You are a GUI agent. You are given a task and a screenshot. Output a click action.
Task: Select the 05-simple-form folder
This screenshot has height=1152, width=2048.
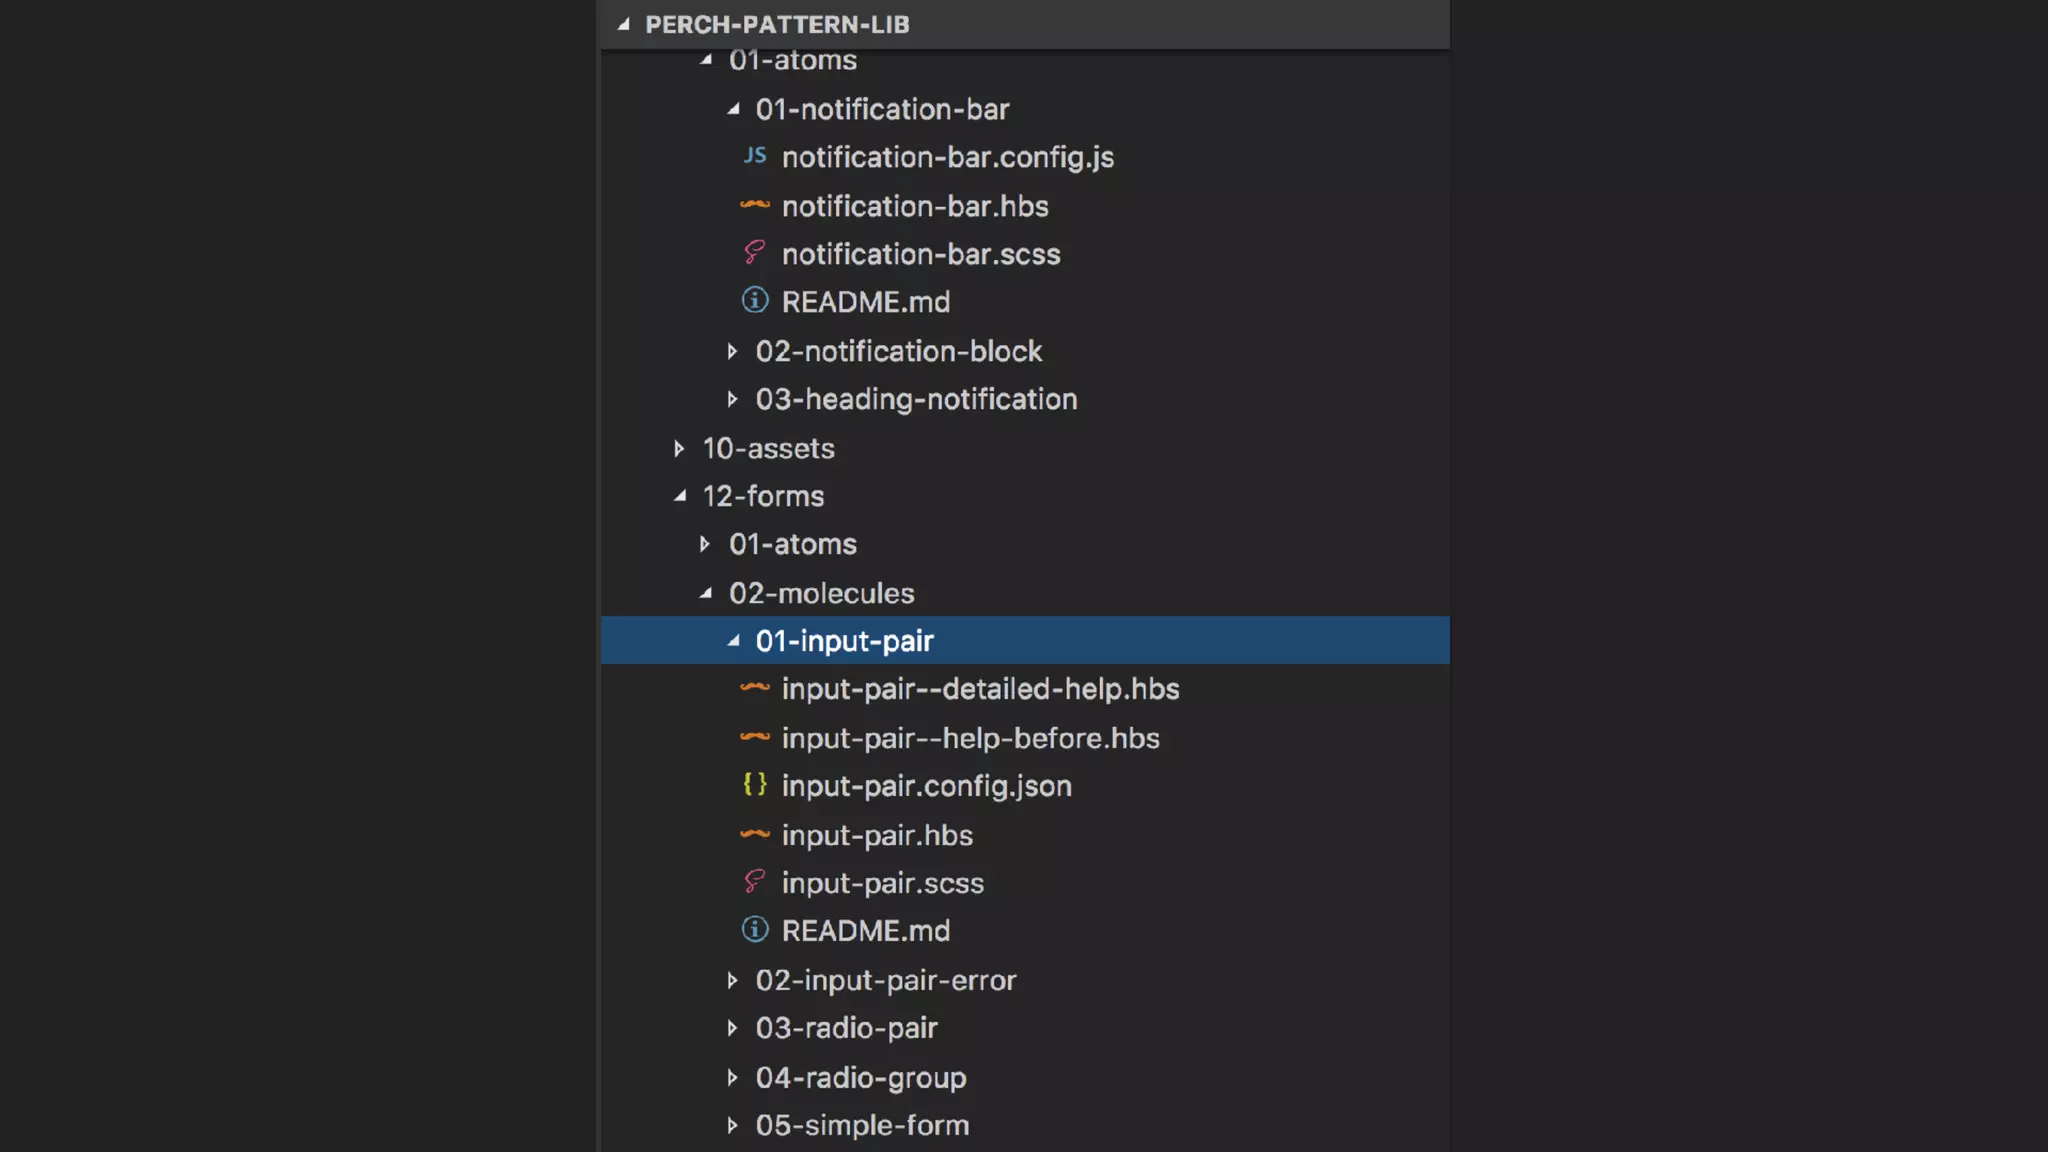coord(861,1125)
